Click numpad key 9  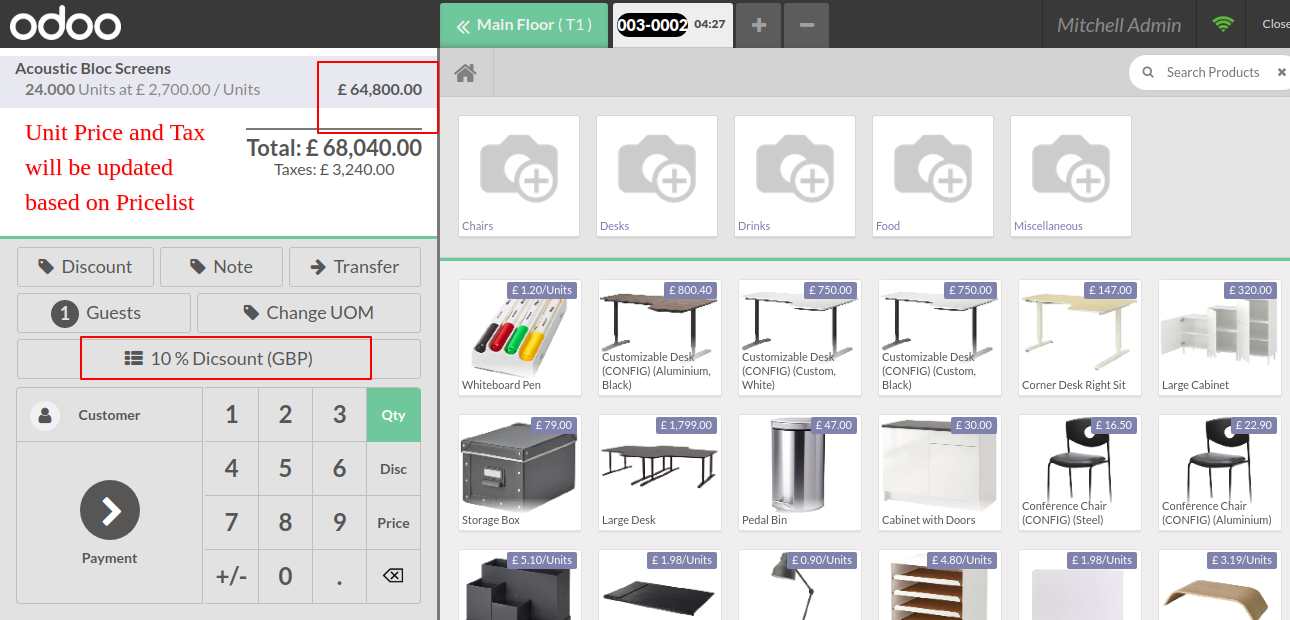[339, 522]
